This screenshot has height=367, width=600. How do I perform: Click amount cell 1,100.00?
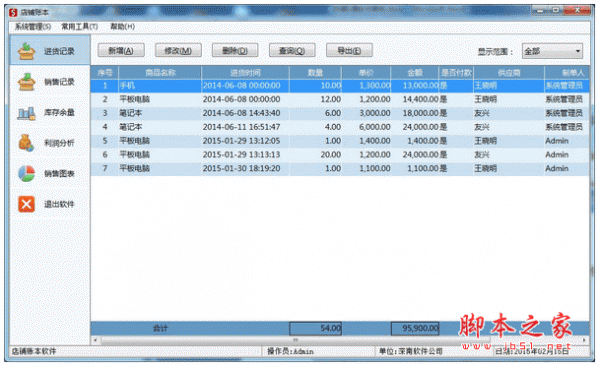[422, 168]
